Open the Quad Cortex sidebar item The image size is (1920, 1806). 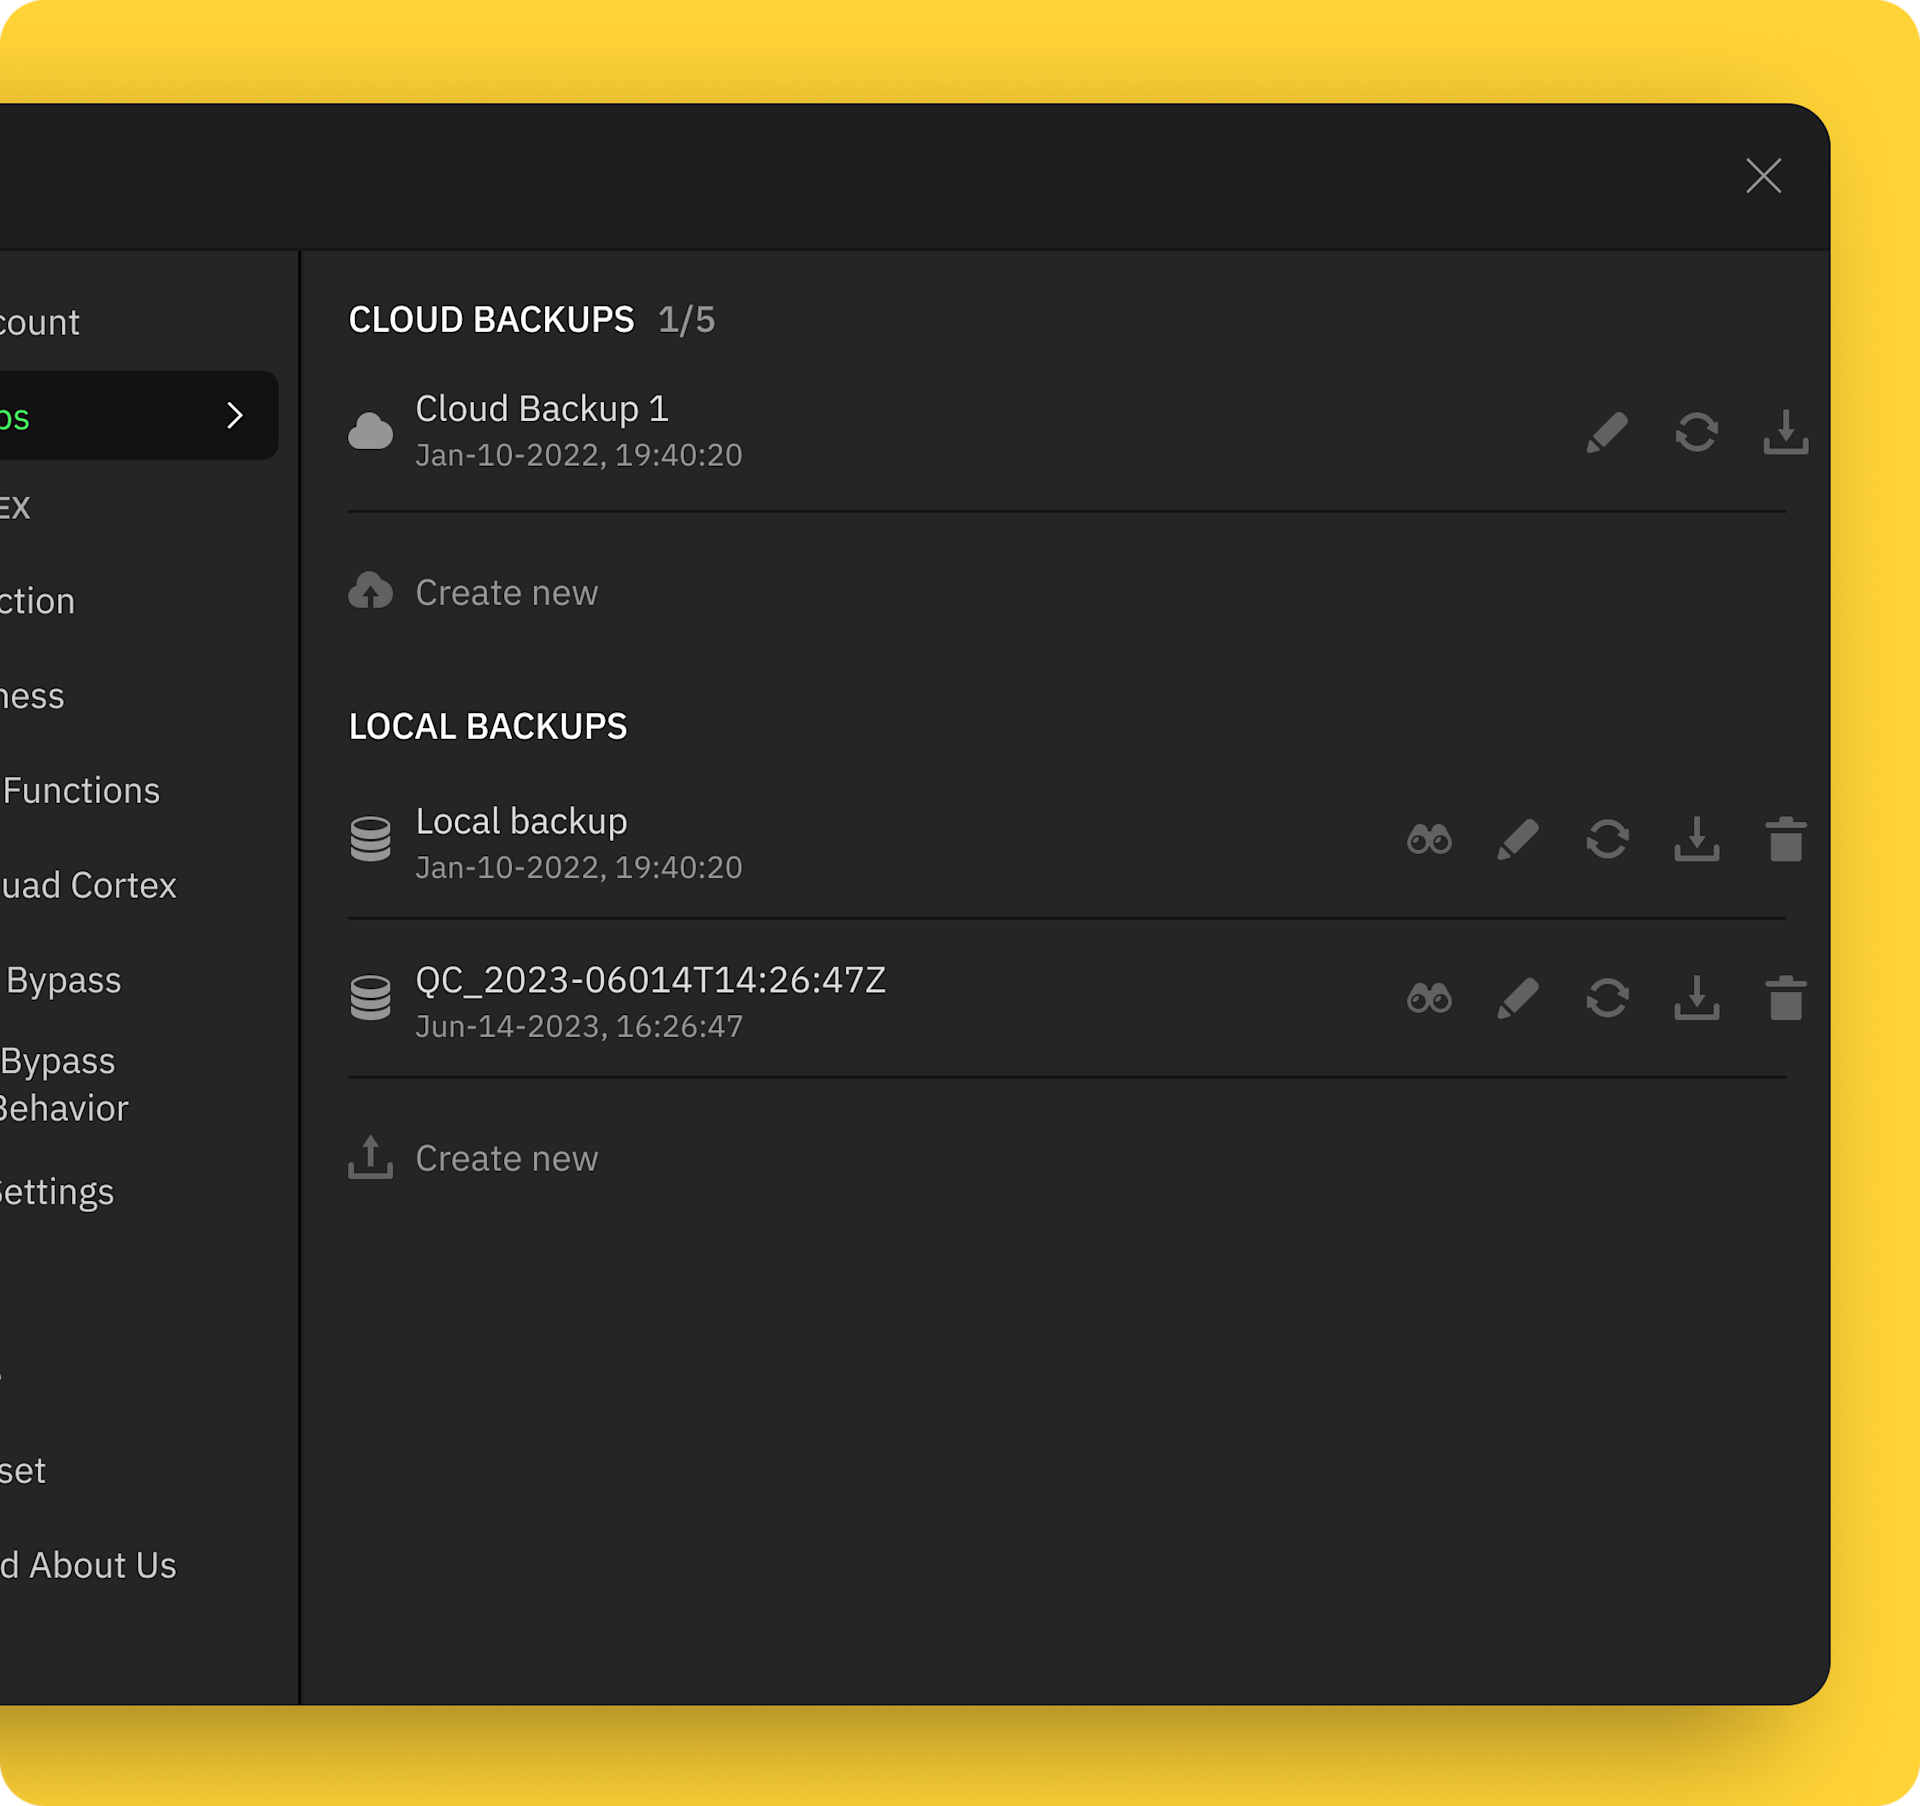(88, 886)
